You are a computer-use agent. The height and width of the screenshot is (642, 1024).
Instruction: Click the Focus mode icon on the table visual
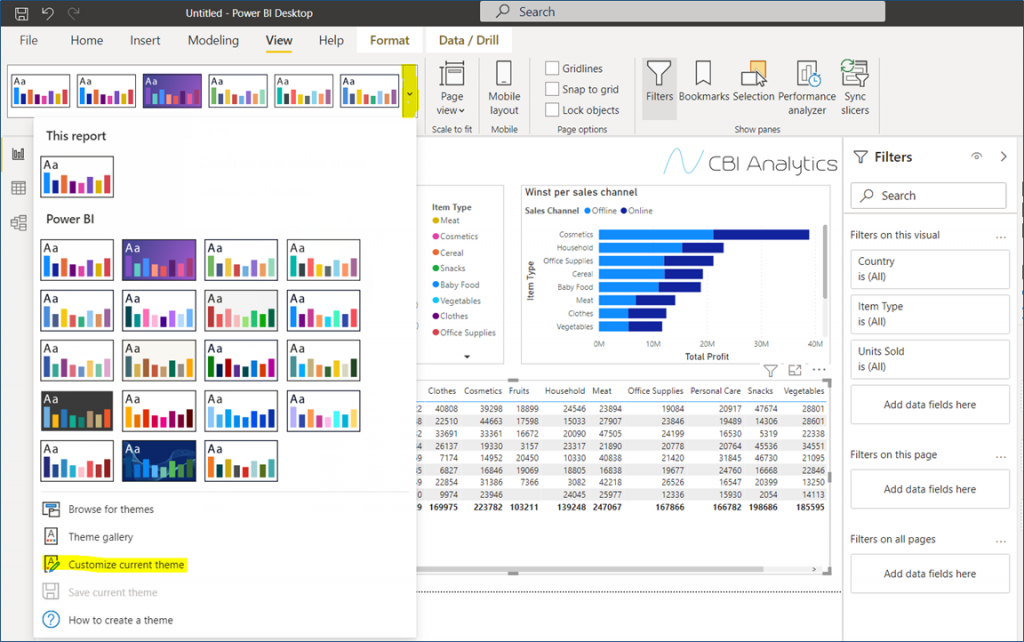tap(795, 370)
